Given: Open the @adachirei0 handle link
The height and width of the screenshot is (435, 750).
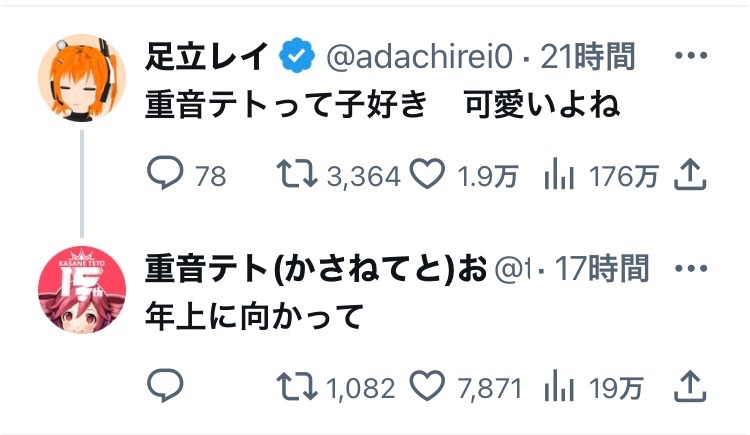Looking at the screenshot, I should pos(424,57).
